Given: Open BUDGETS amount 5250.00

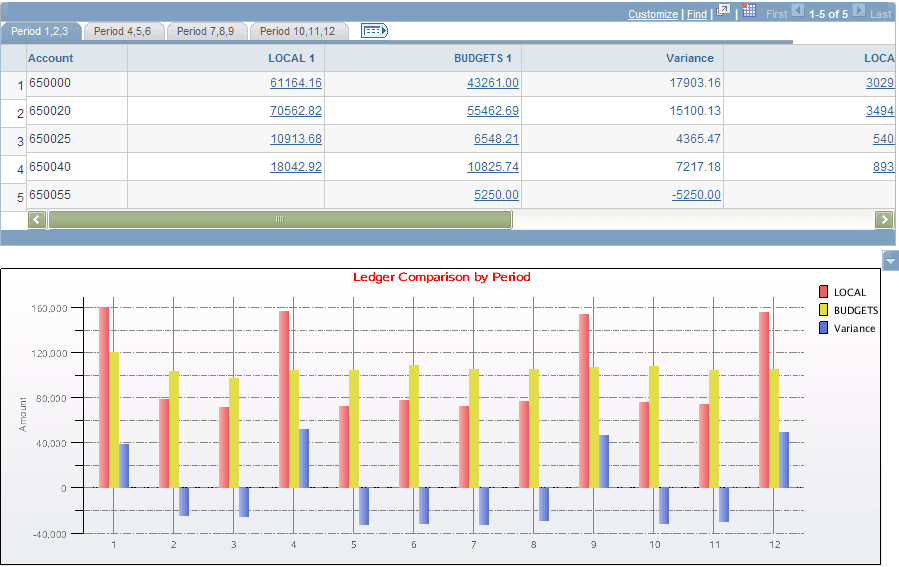Looking at the screenshot, I should 496,195.
